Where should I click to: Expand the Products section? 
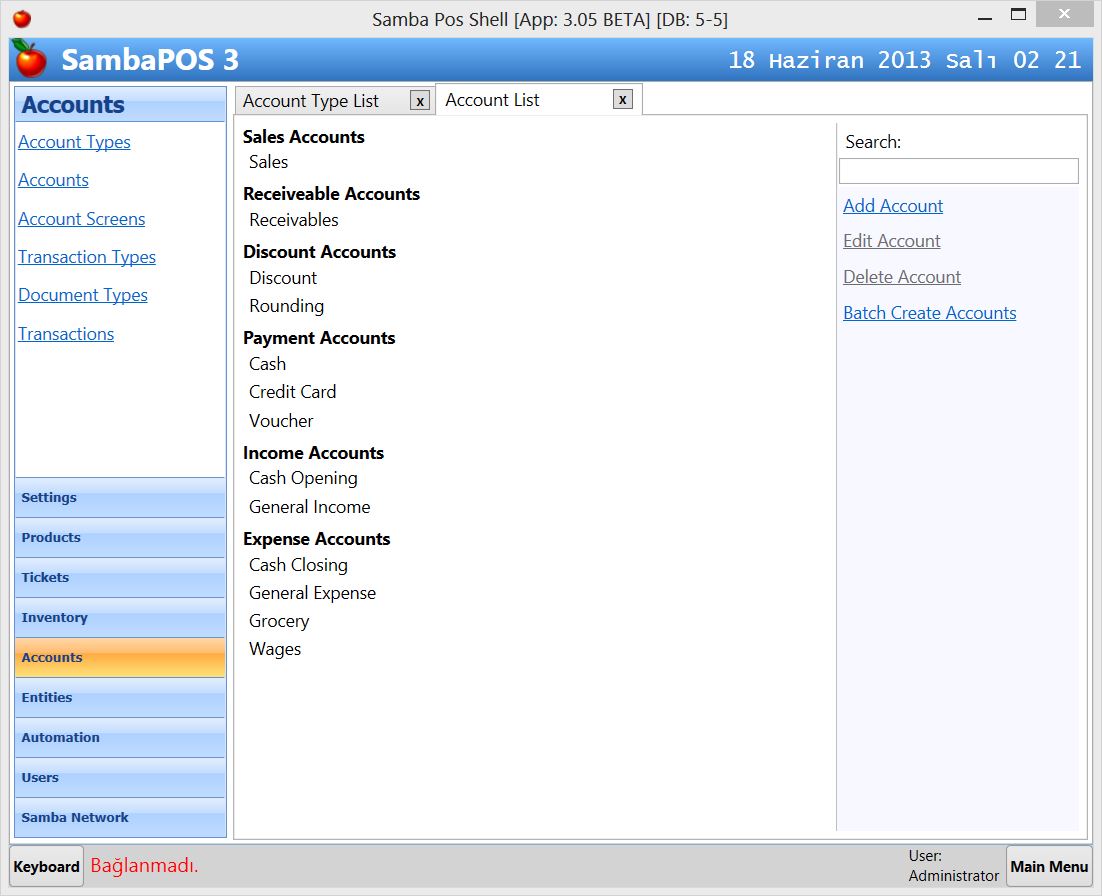tap(120, 537)
